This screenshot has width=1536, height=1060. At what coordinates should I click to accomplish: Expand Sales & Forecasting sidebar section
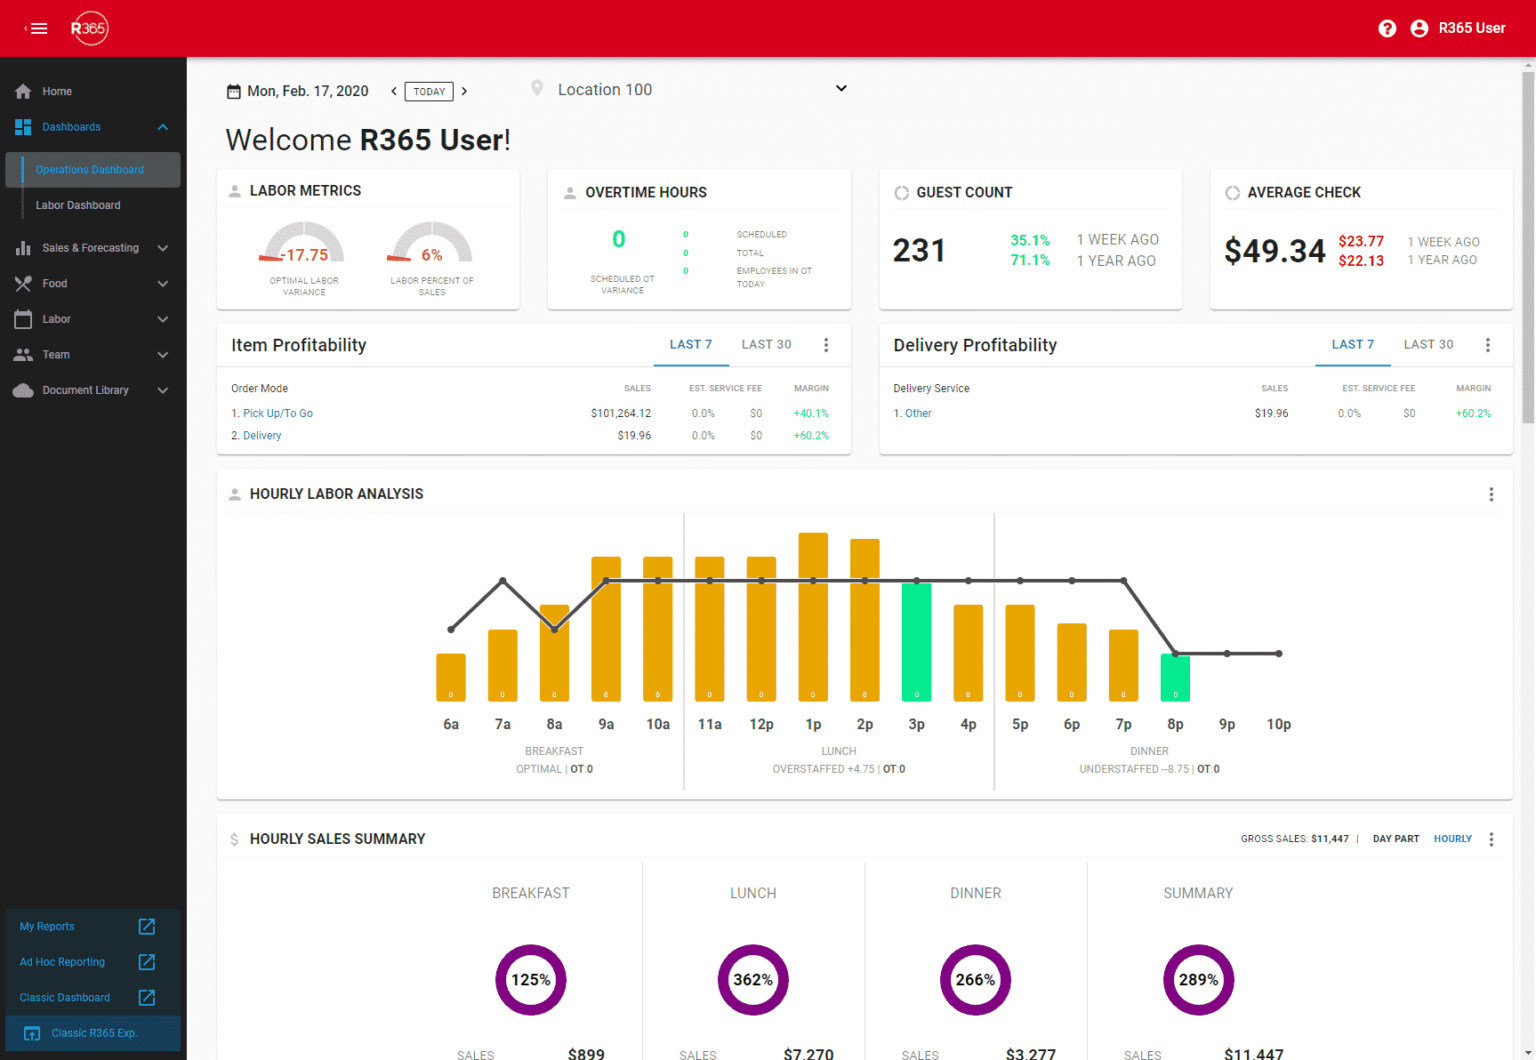(162, 248)
